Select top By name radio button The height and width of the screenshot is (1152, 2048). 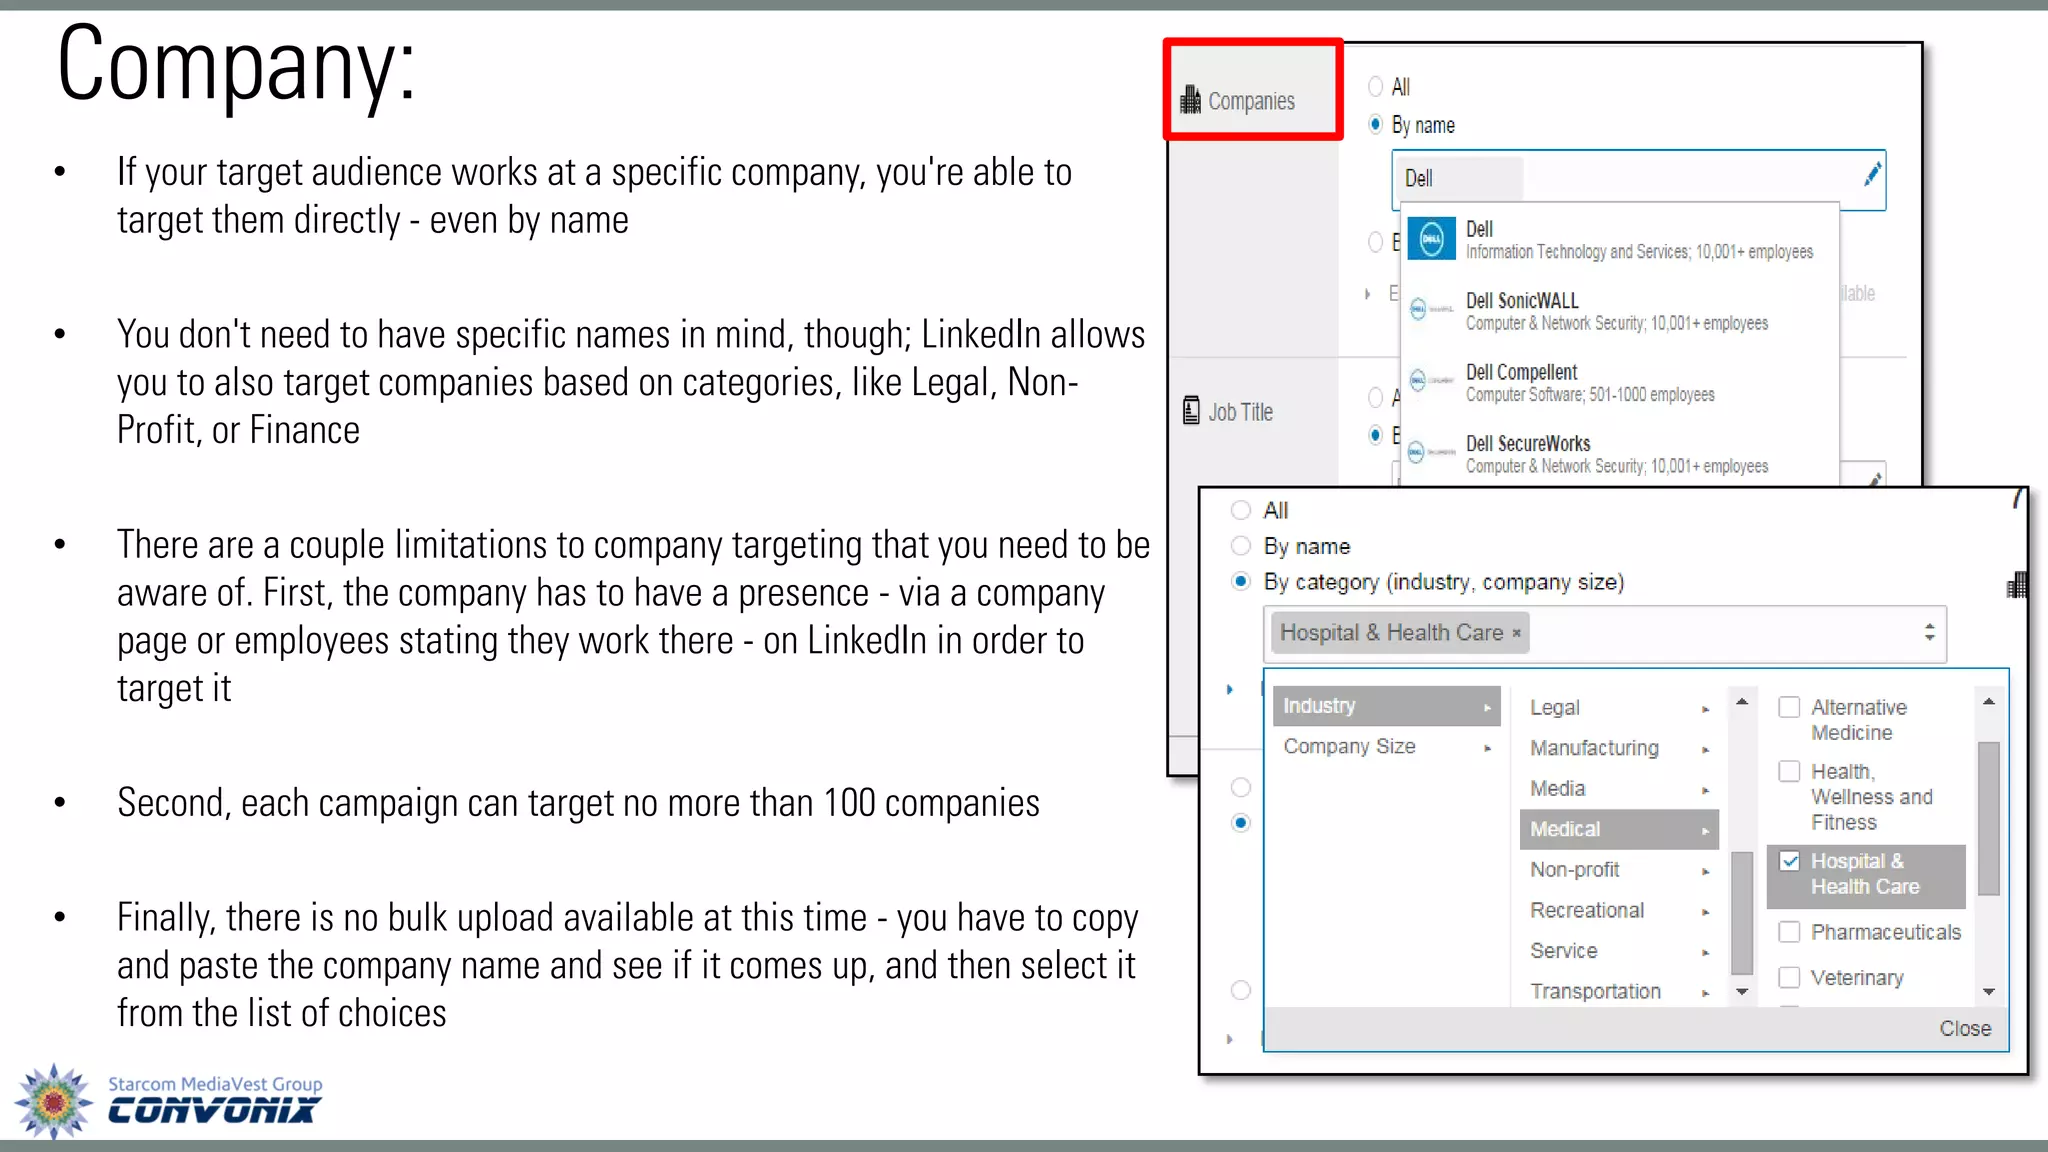(x=1376, y=124)
